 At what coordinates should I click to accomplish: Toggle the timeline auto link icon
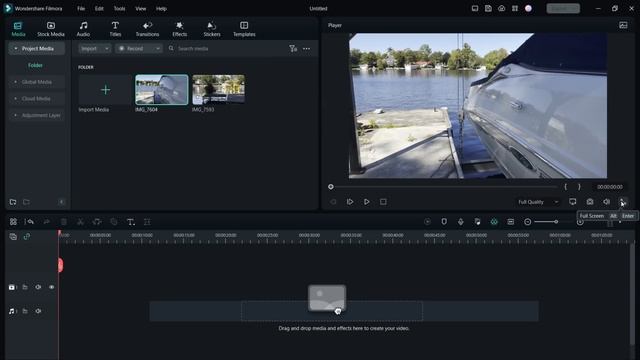[27, 236]
